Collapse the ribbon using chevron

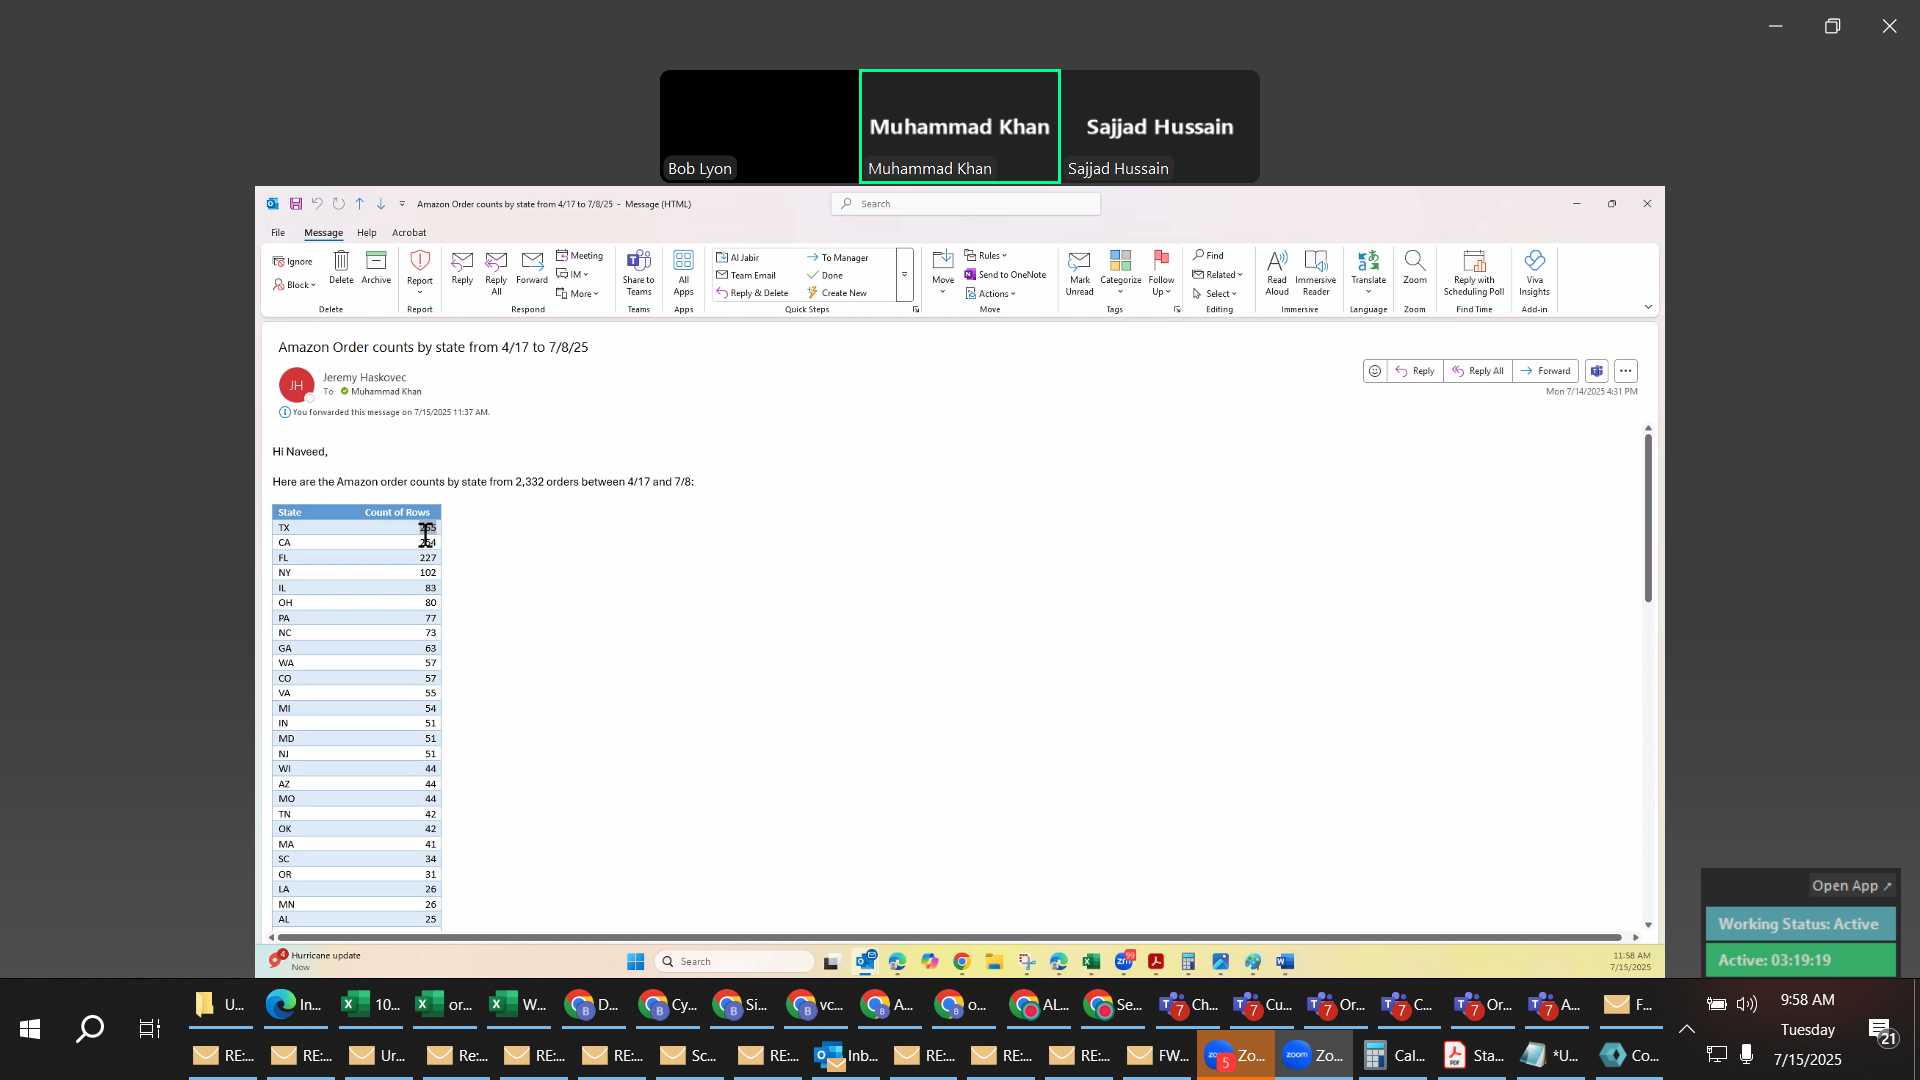[x=1649, y=307]
